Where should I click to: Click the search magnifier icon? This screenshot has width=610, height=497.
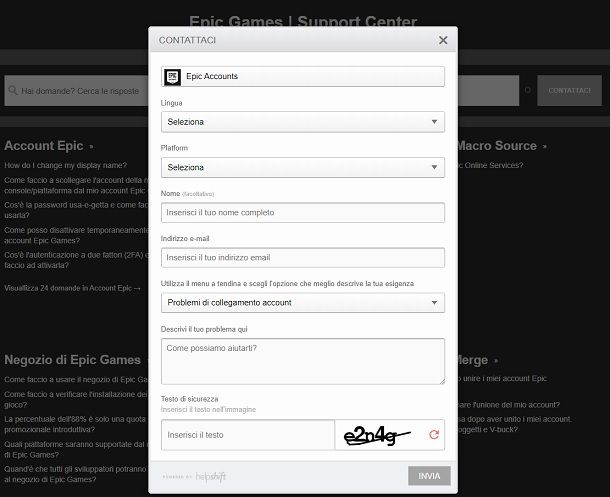coord(13,90)
